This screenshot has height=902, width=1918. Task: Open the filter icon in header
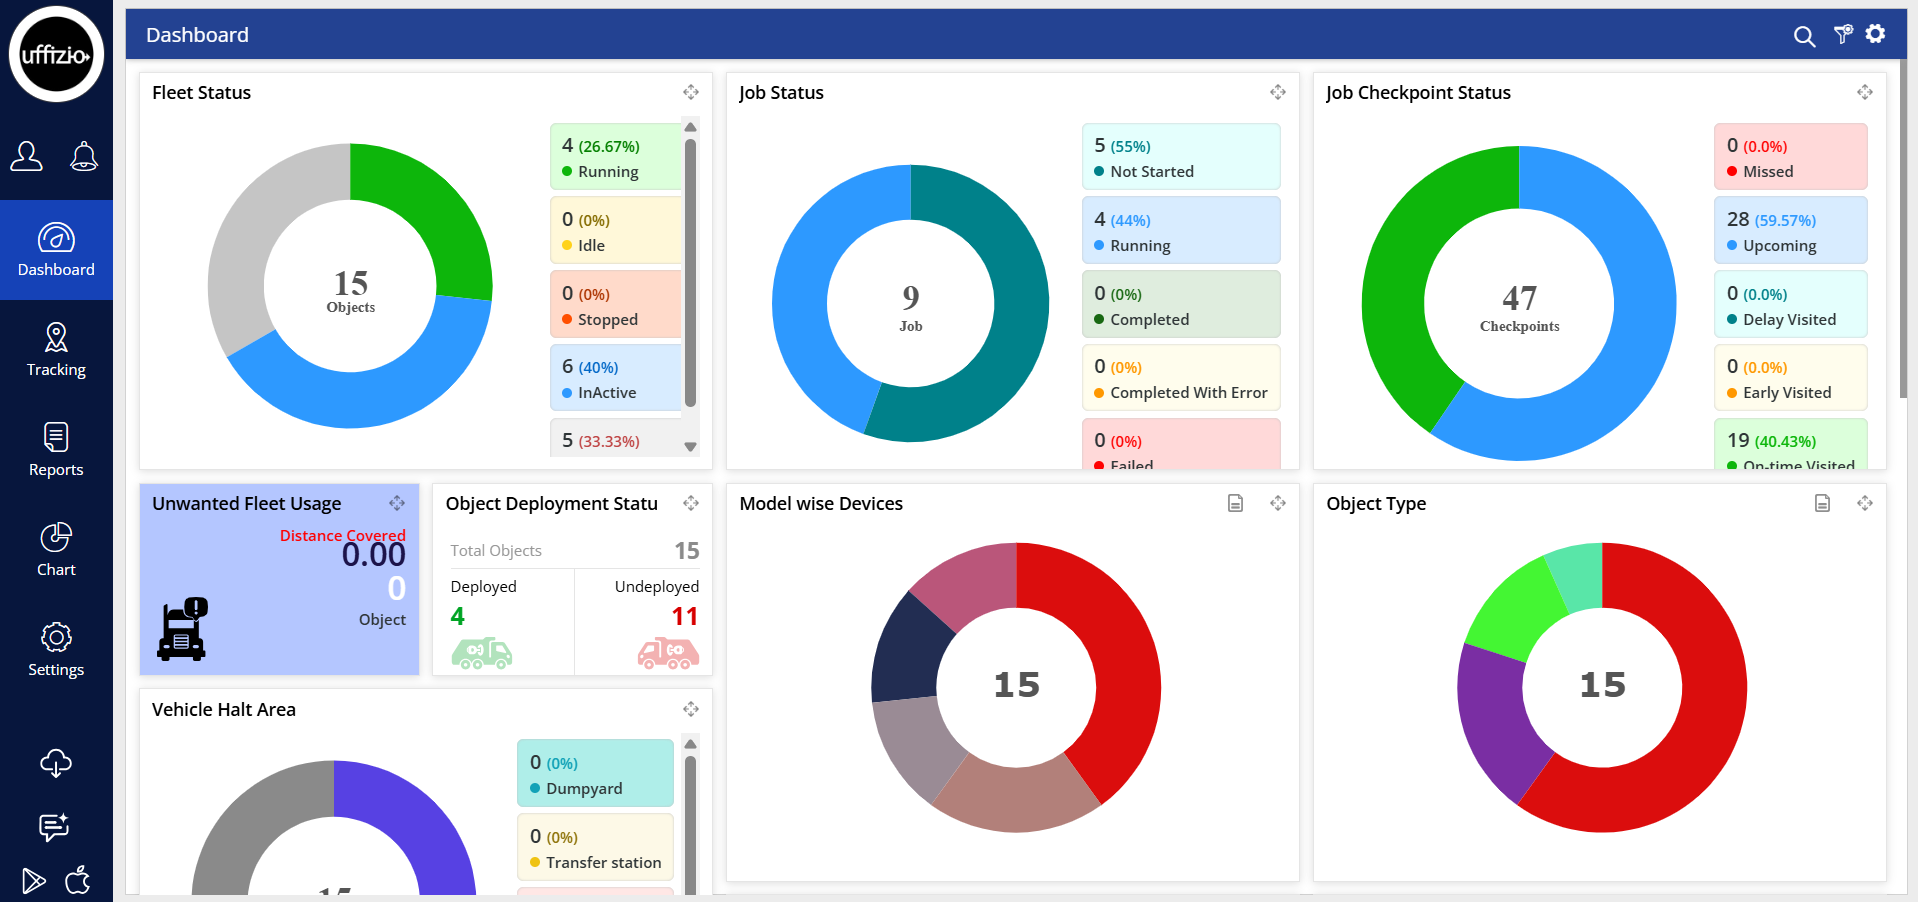click(1842, 35)
